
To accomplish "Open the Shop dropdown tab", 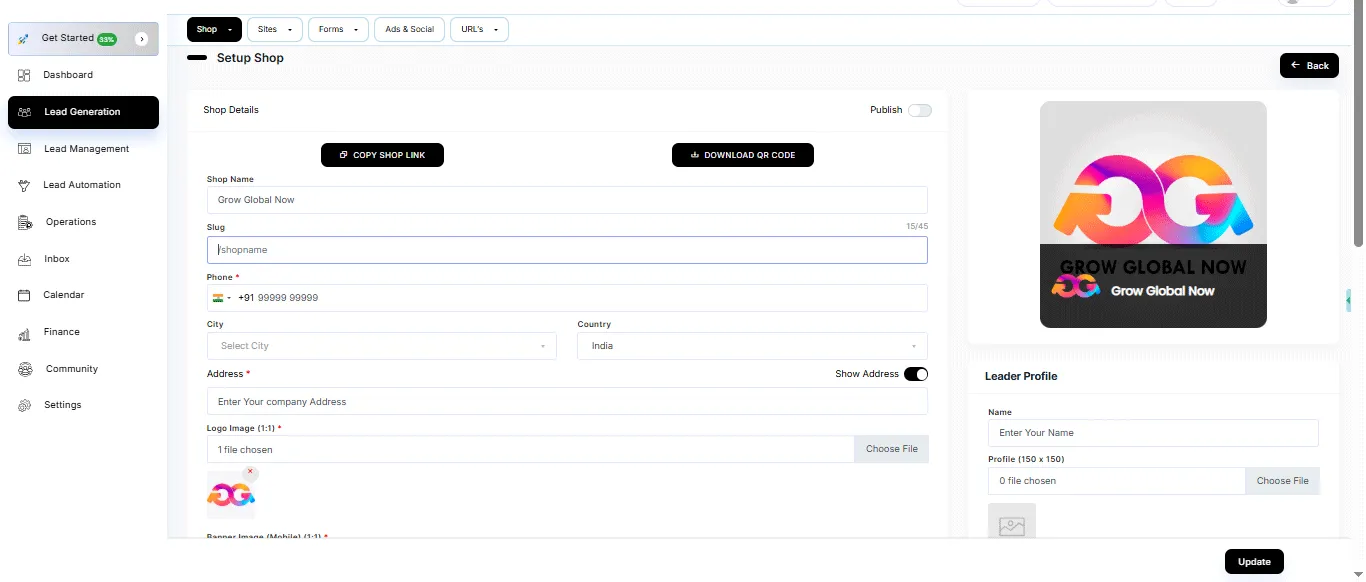I will pos(215,29).
